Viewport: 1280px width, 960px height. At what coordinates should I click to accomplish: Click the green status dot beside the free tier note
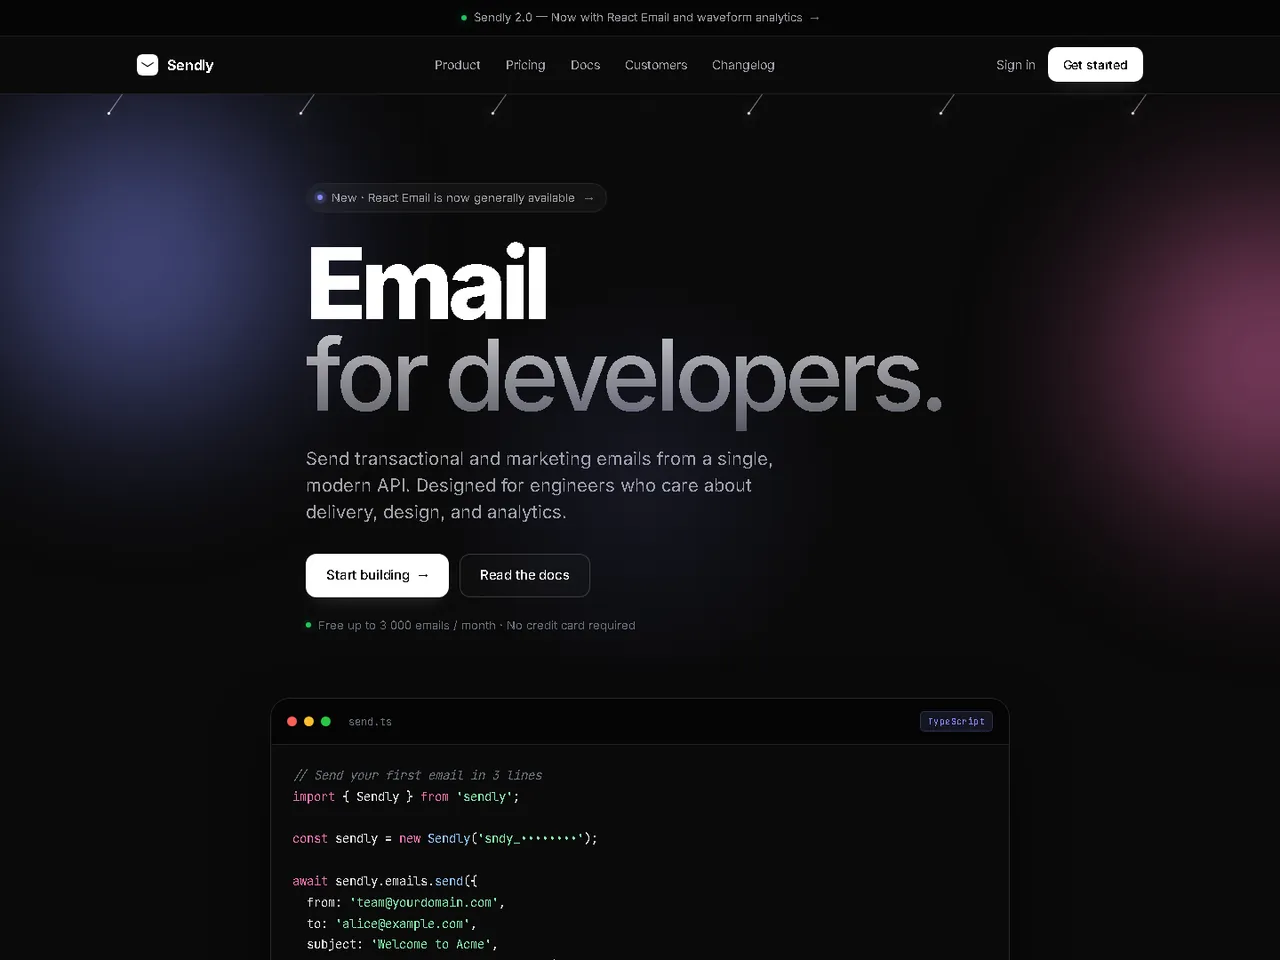coord(308,625)
